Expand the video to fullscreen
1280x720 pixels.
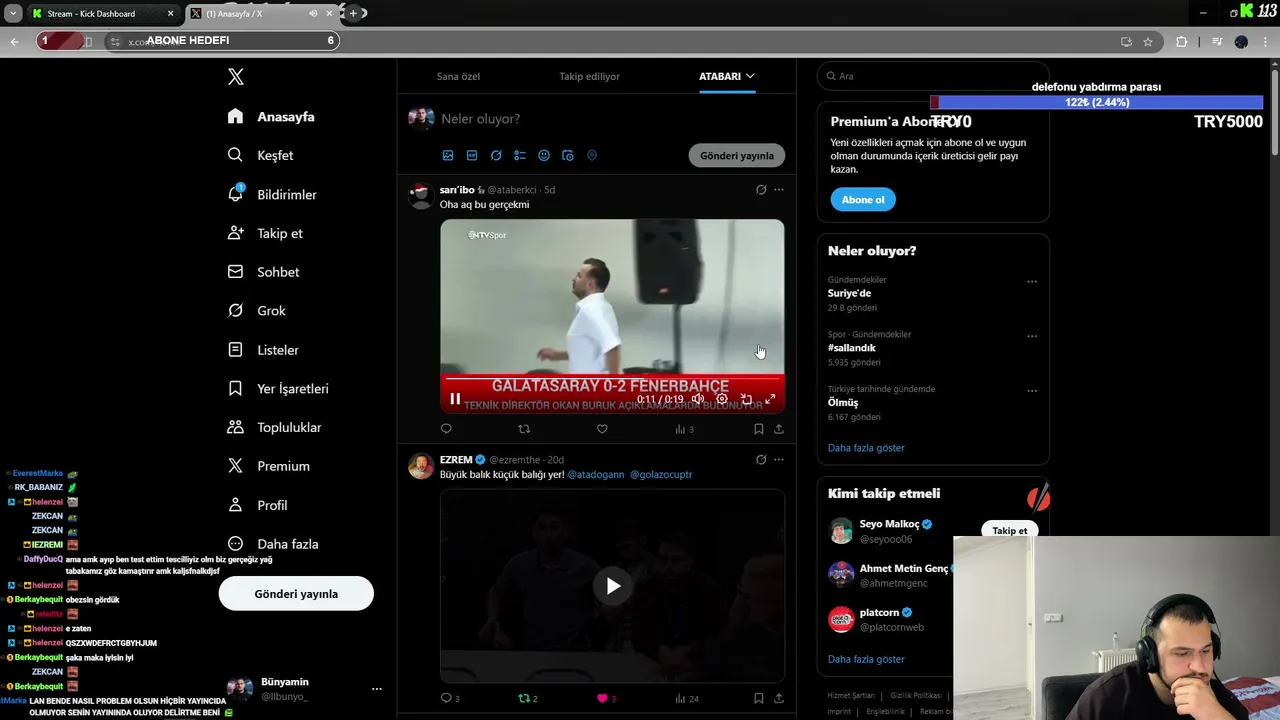(770, 399)
